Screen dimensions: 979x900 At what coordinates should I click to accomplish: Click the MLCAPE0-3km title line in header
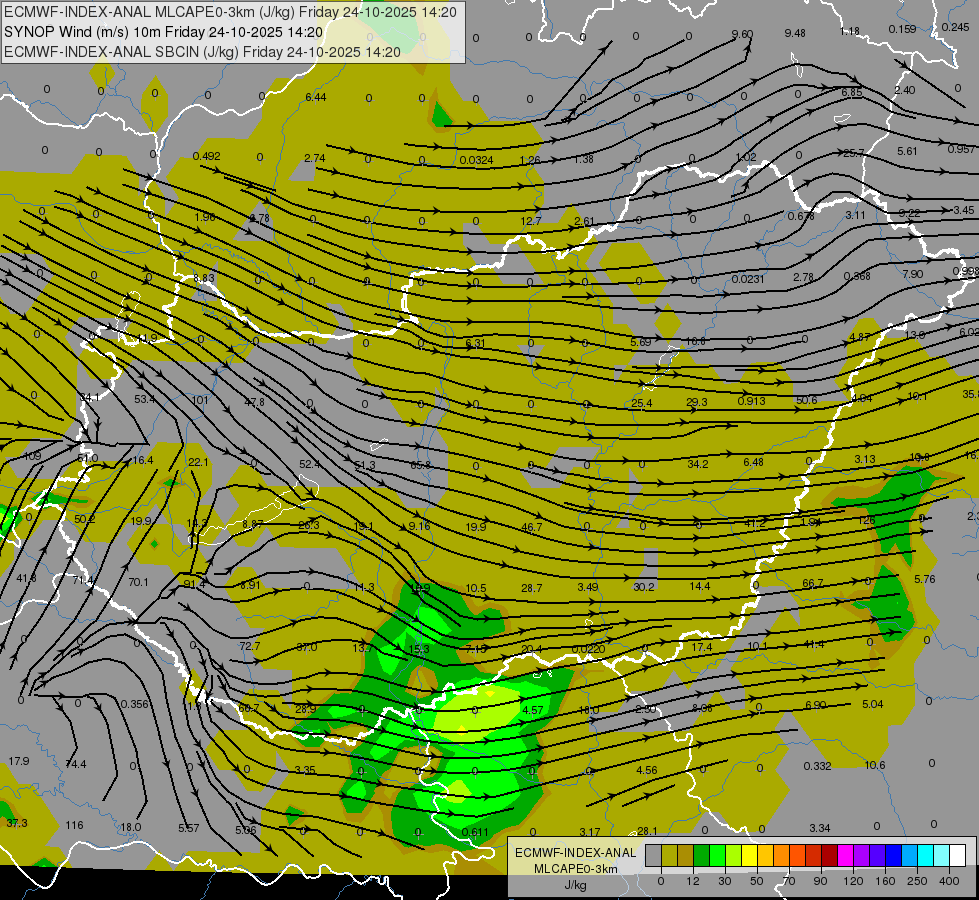(230, 12)
